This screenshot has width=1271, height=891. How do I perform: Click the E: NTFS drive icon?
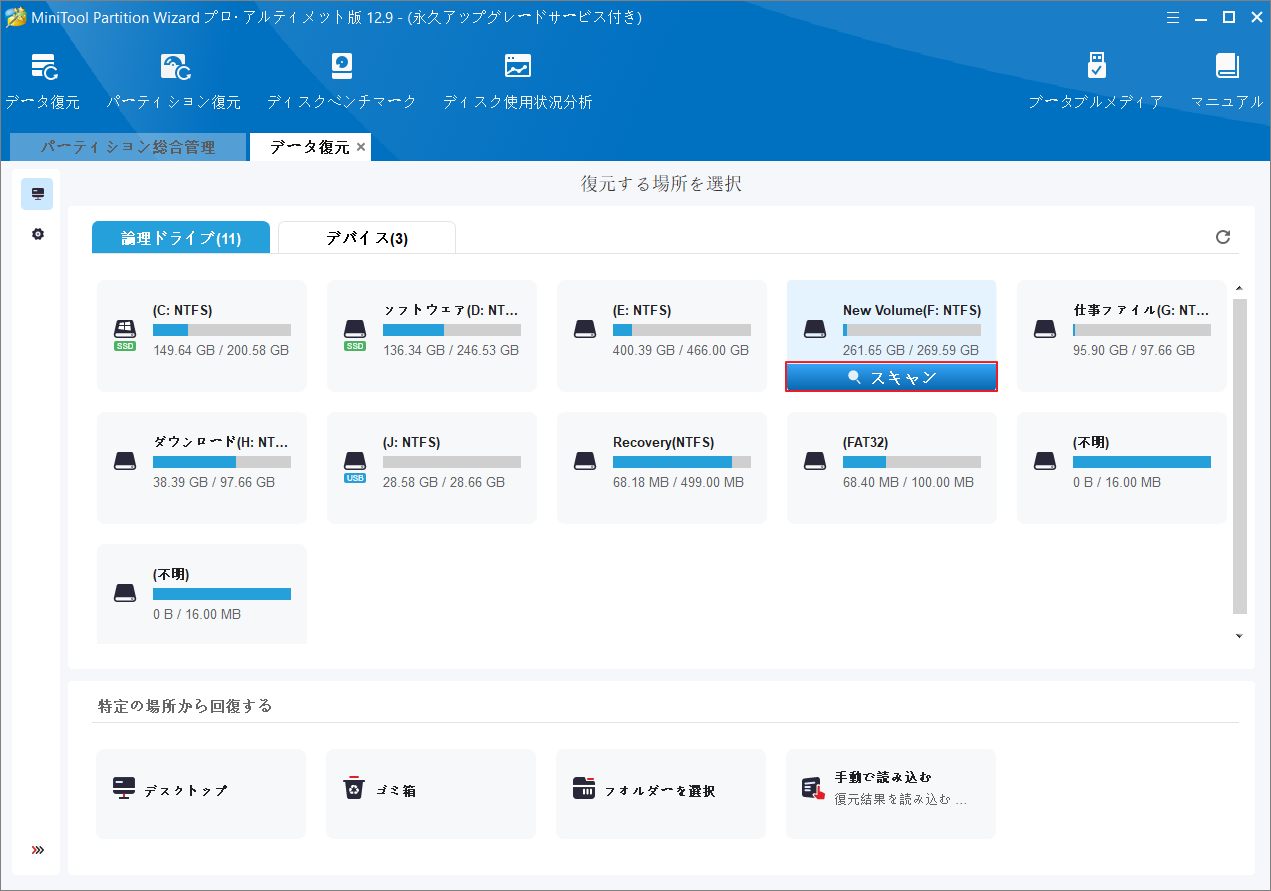[585, 329]
